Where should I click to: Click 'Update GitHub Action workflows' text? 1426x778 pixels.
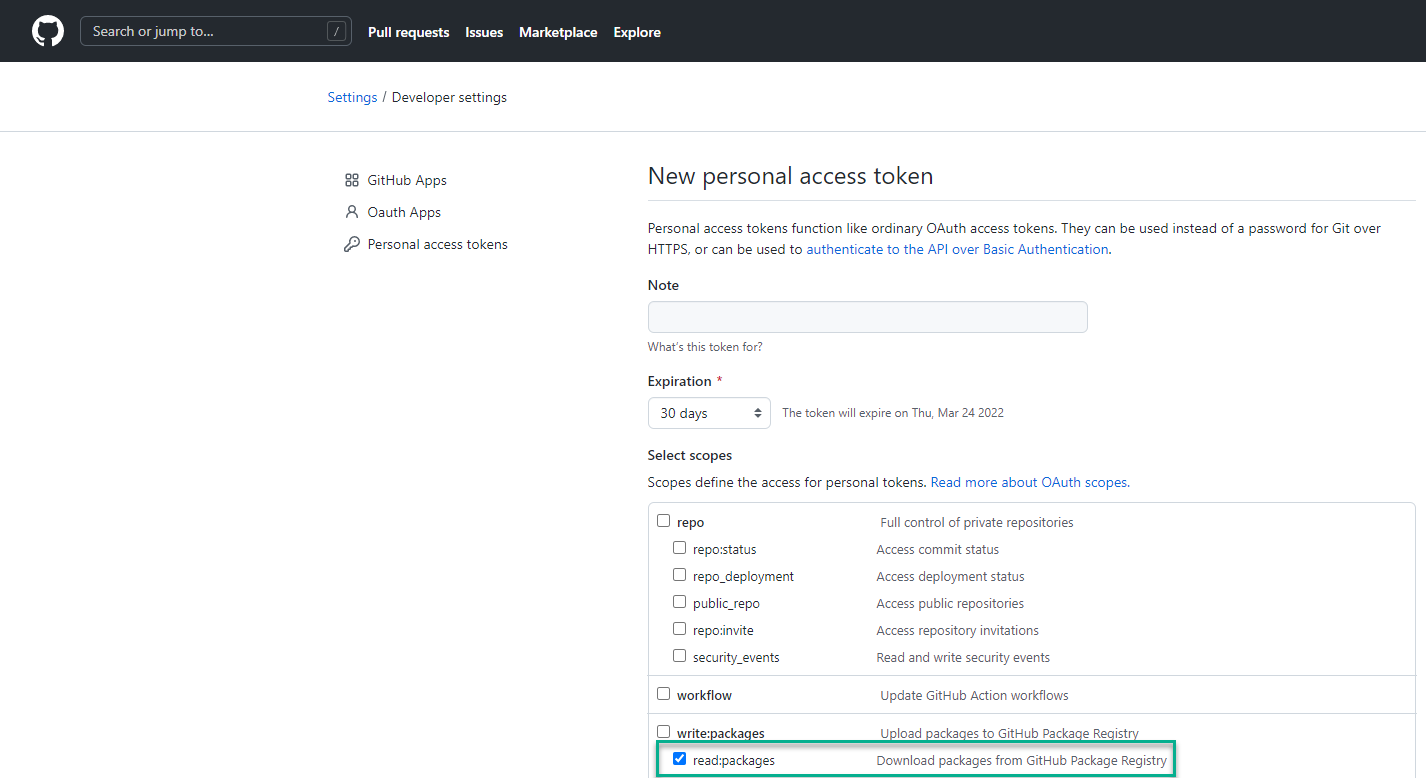[974, 695]
